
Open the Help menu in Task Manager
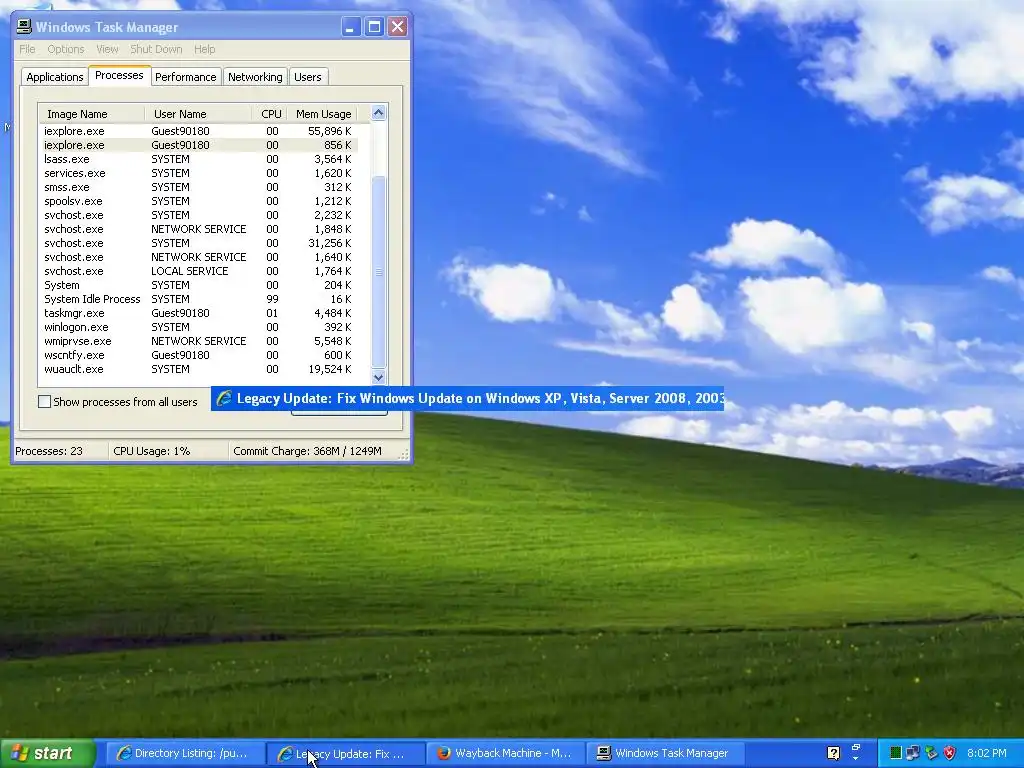point(204,49)
